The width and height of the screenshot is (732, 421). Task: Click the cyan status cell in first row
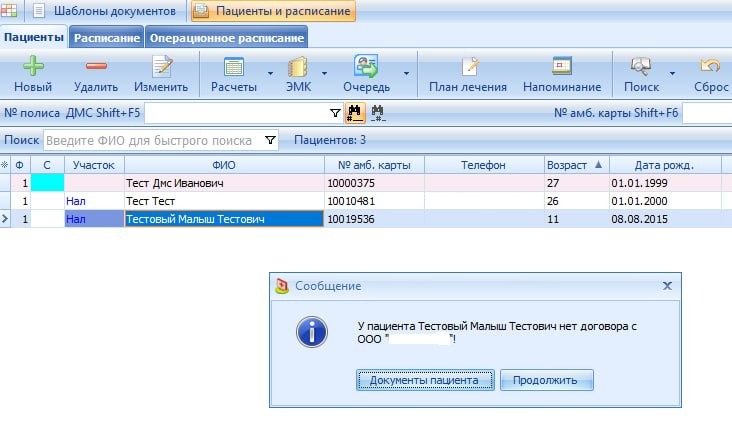click(x=47, y=182)
